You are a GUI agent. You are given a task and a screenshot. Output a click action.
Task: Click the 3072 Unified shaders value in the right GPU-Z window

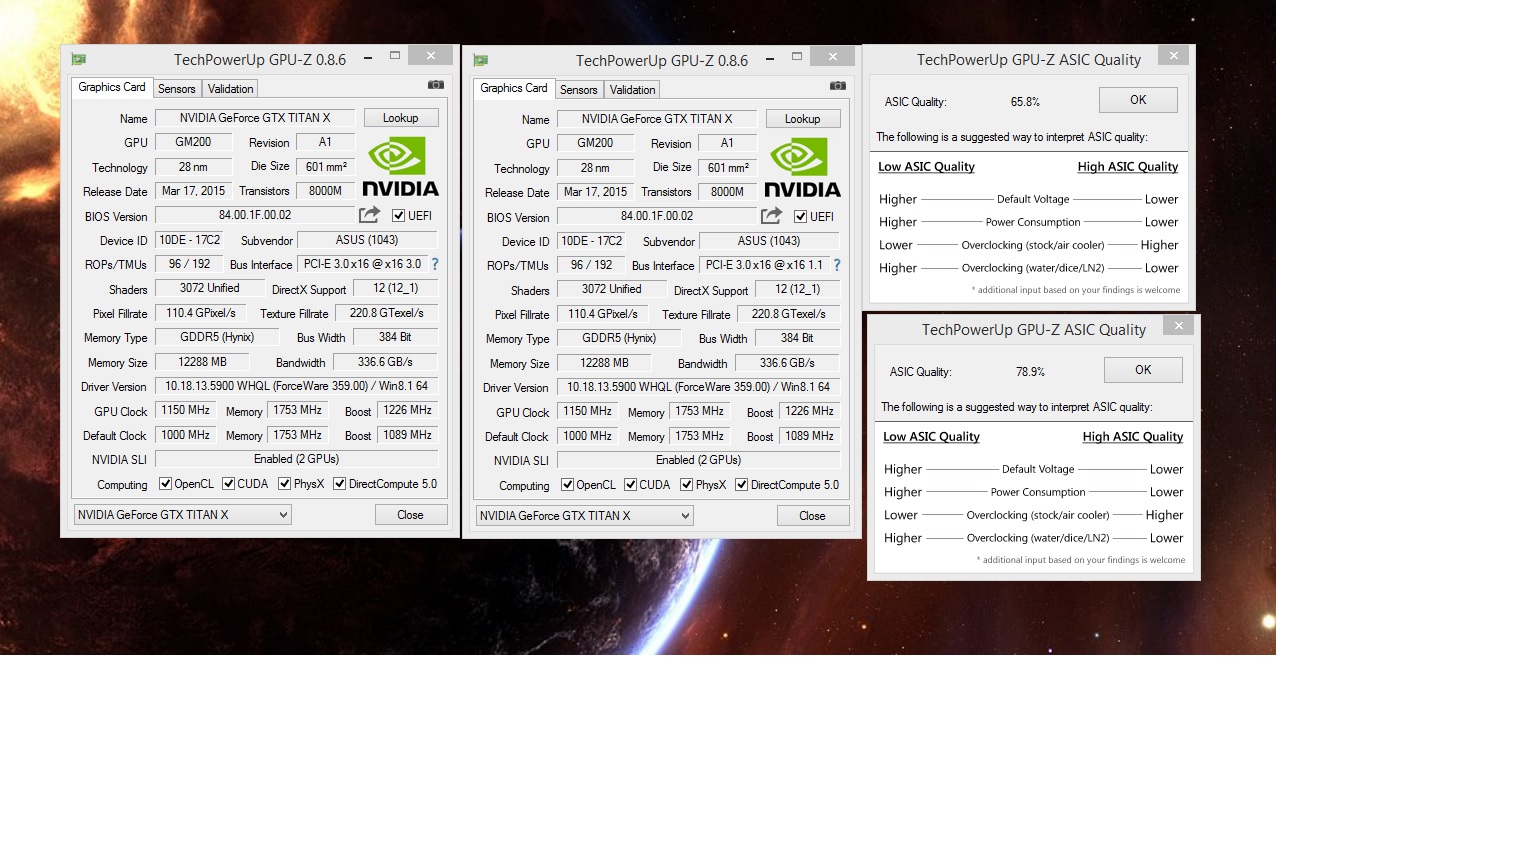pyautogui.click(x=612, y=289)
